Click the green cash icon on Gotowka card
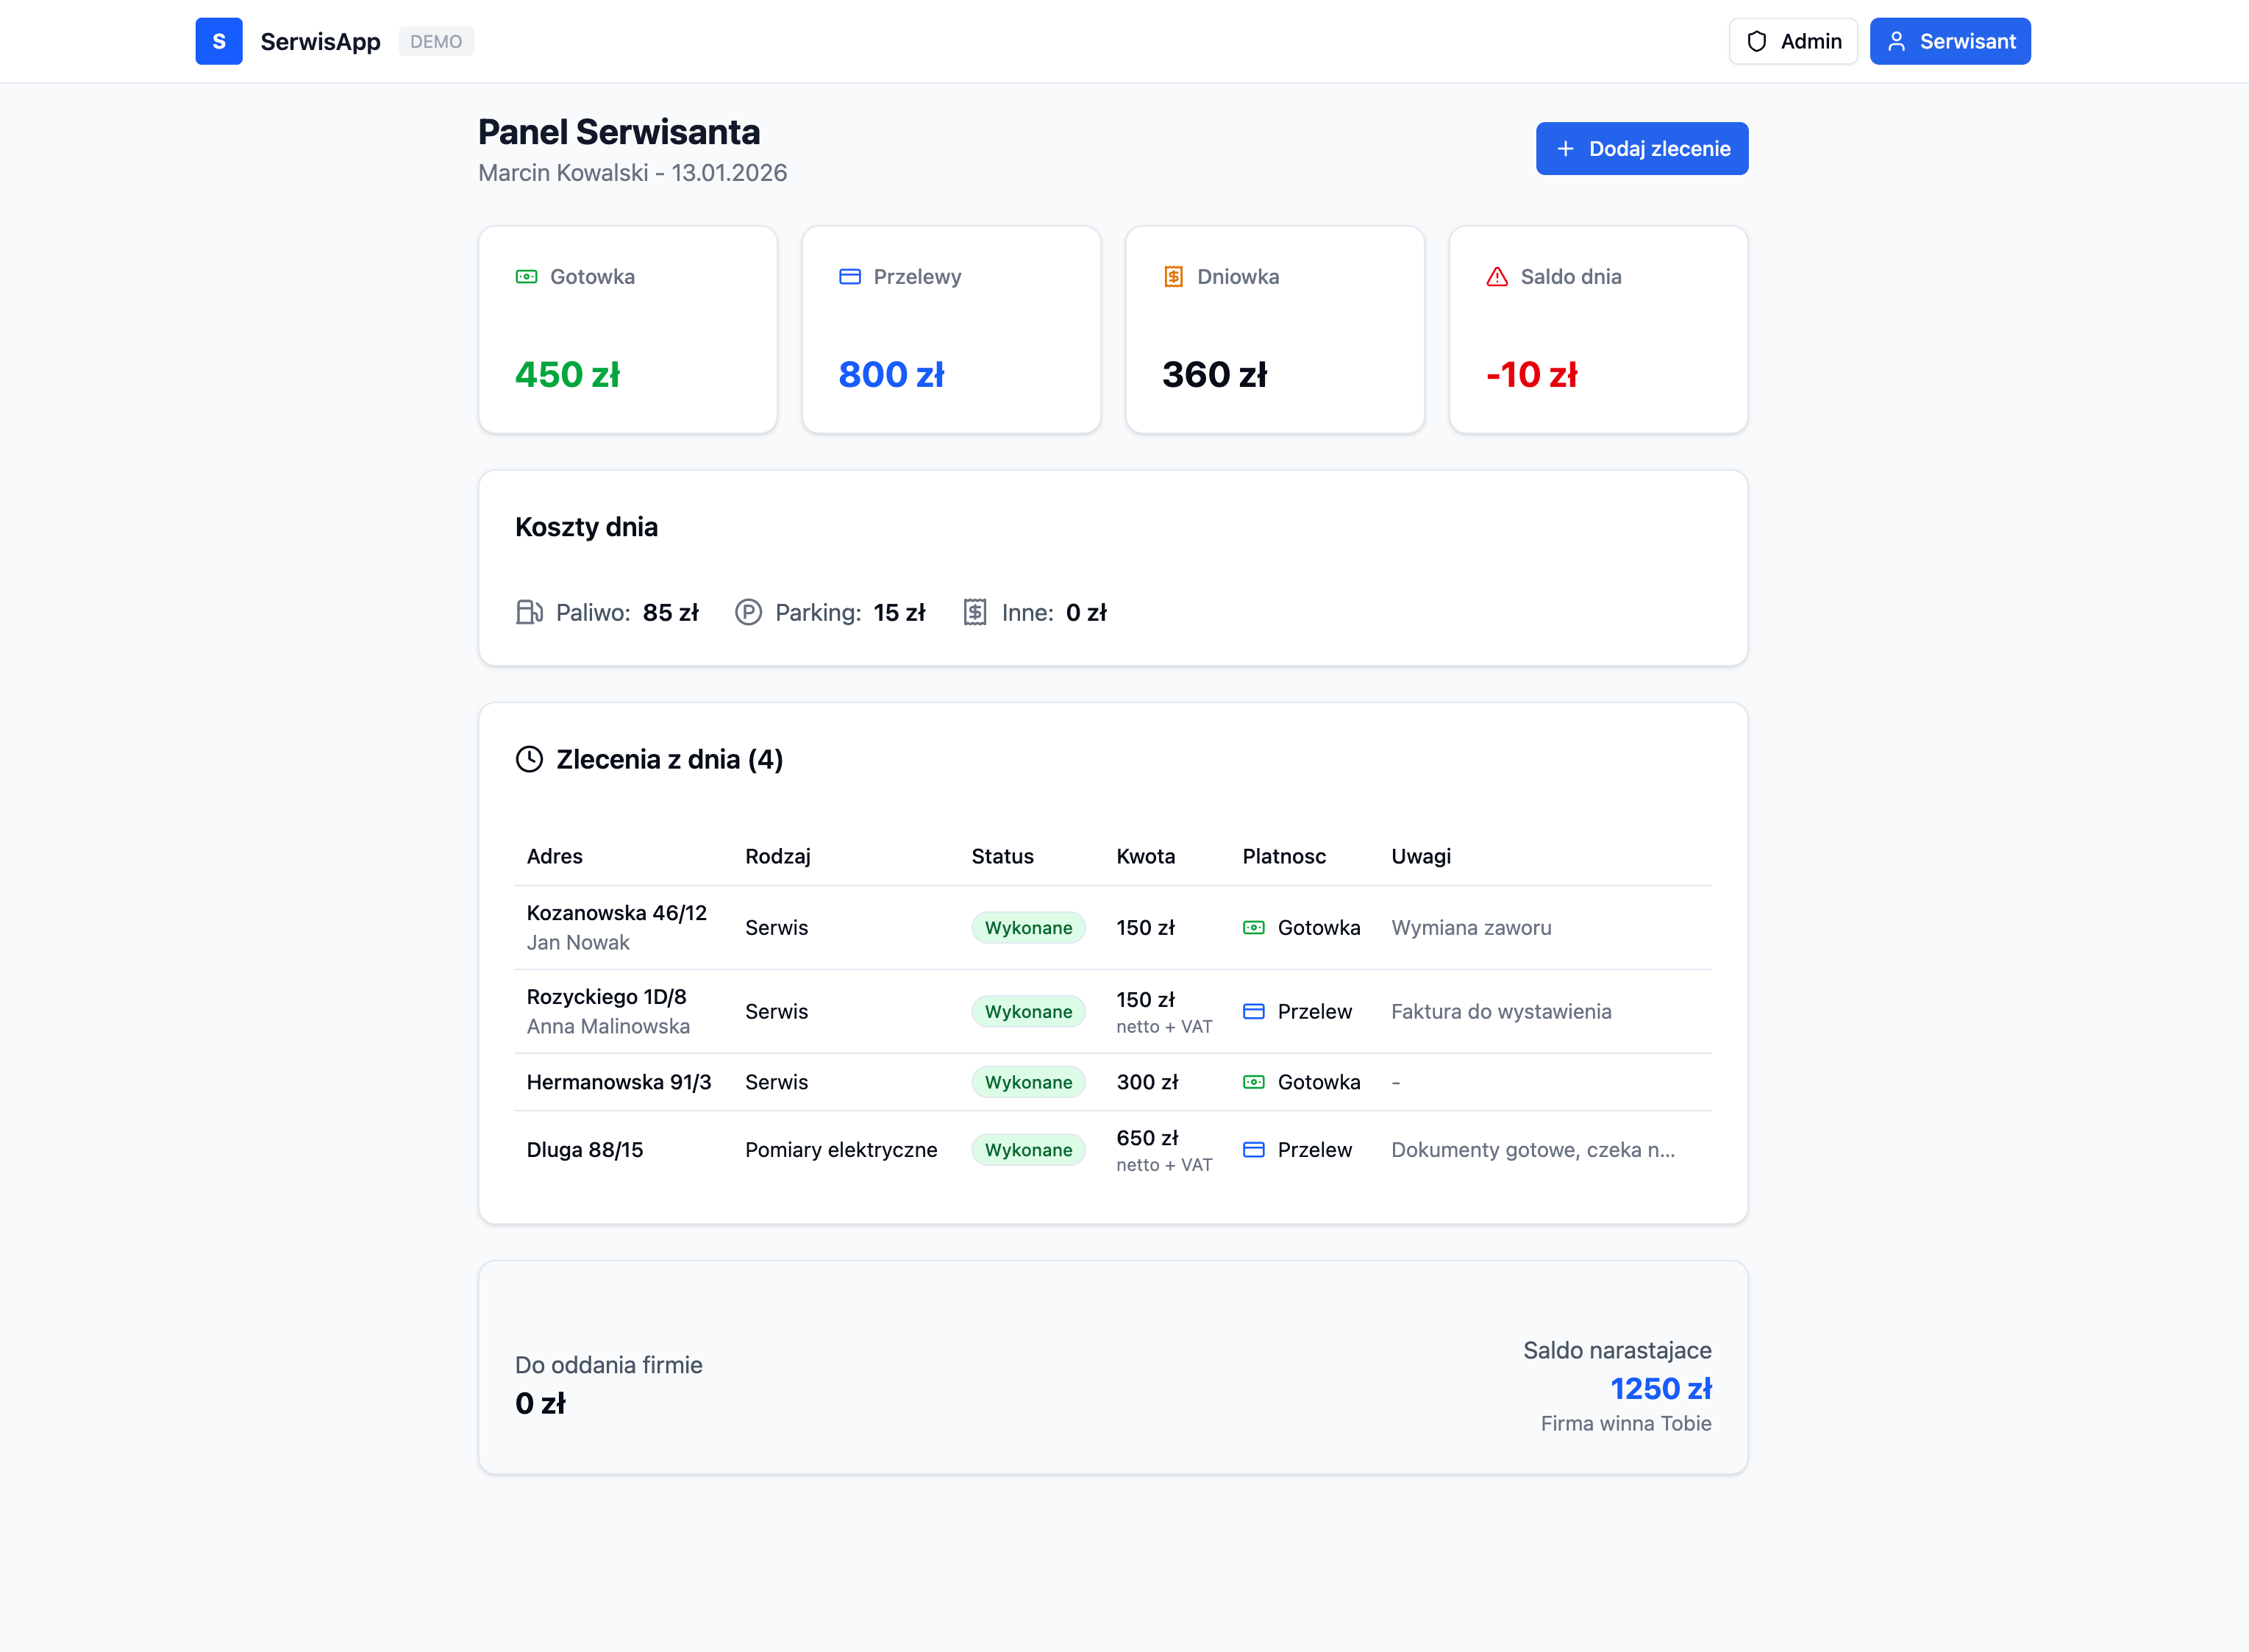 tap(526, 277)
